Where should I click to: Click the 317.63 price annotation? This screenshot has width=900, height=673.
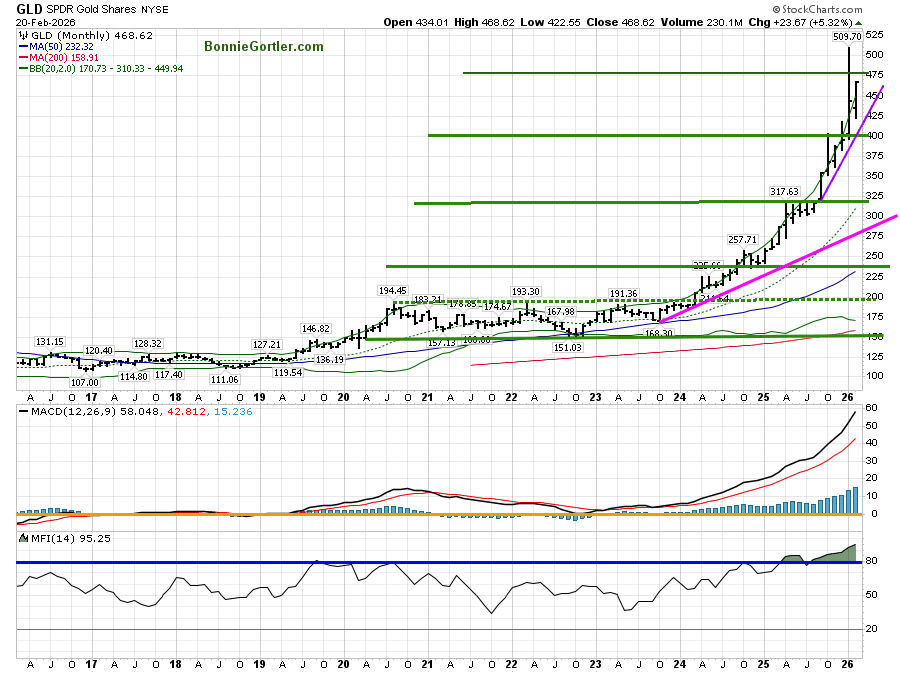click(784, 190)
